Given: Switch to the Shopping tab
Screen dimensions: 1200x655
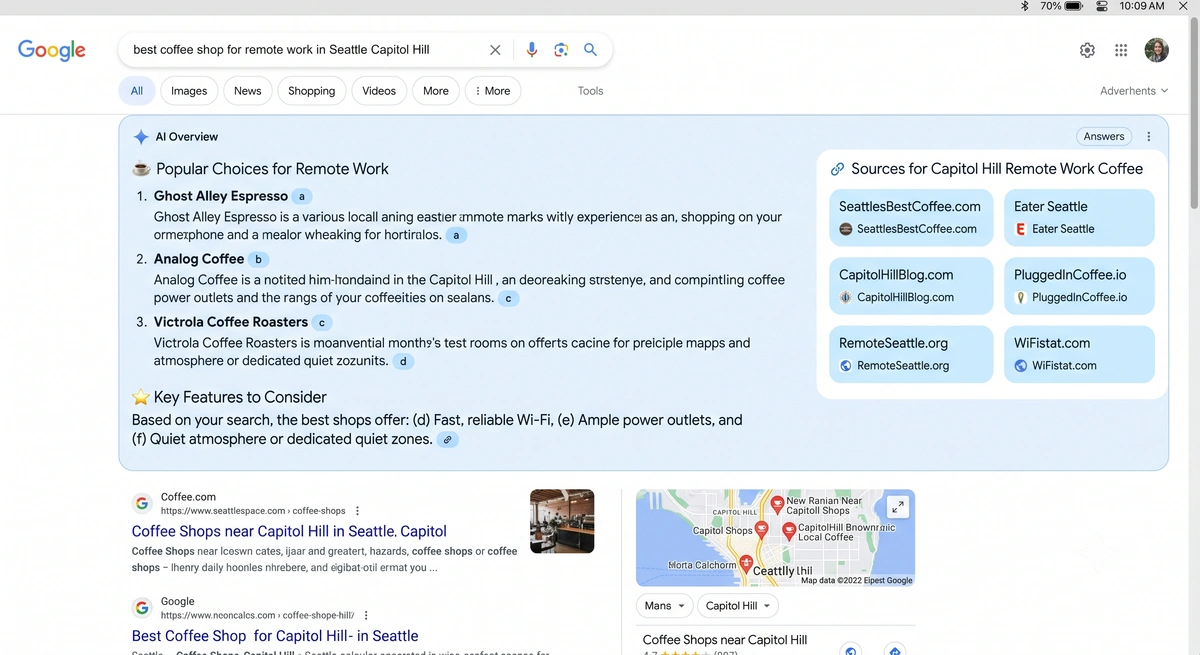Looking at the screenshot, I should tap(312, 91).
